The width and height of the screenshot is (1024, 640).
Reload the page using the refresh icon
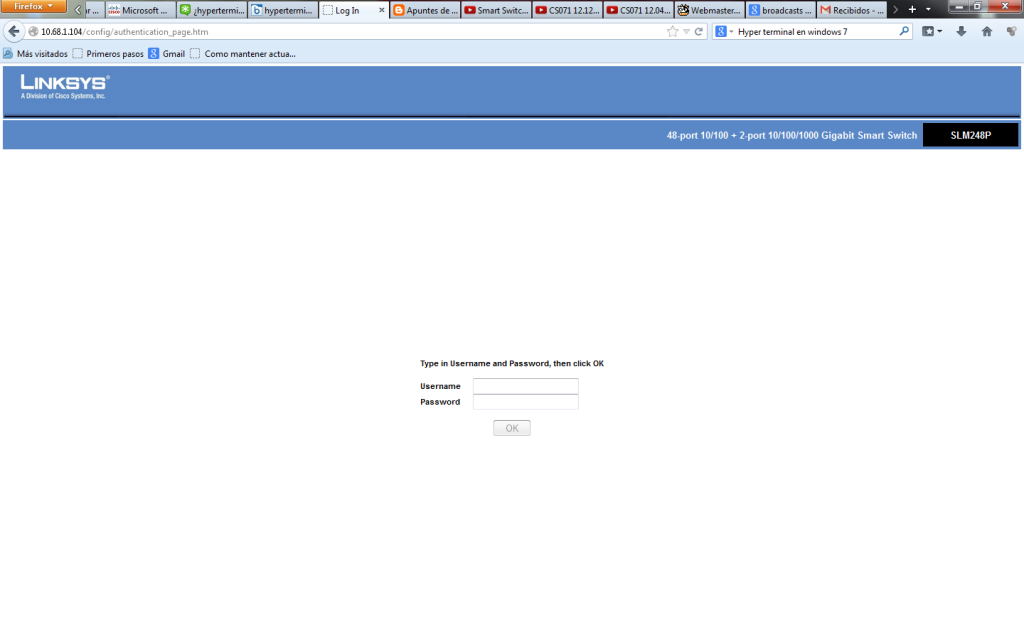tap(699, 31)
